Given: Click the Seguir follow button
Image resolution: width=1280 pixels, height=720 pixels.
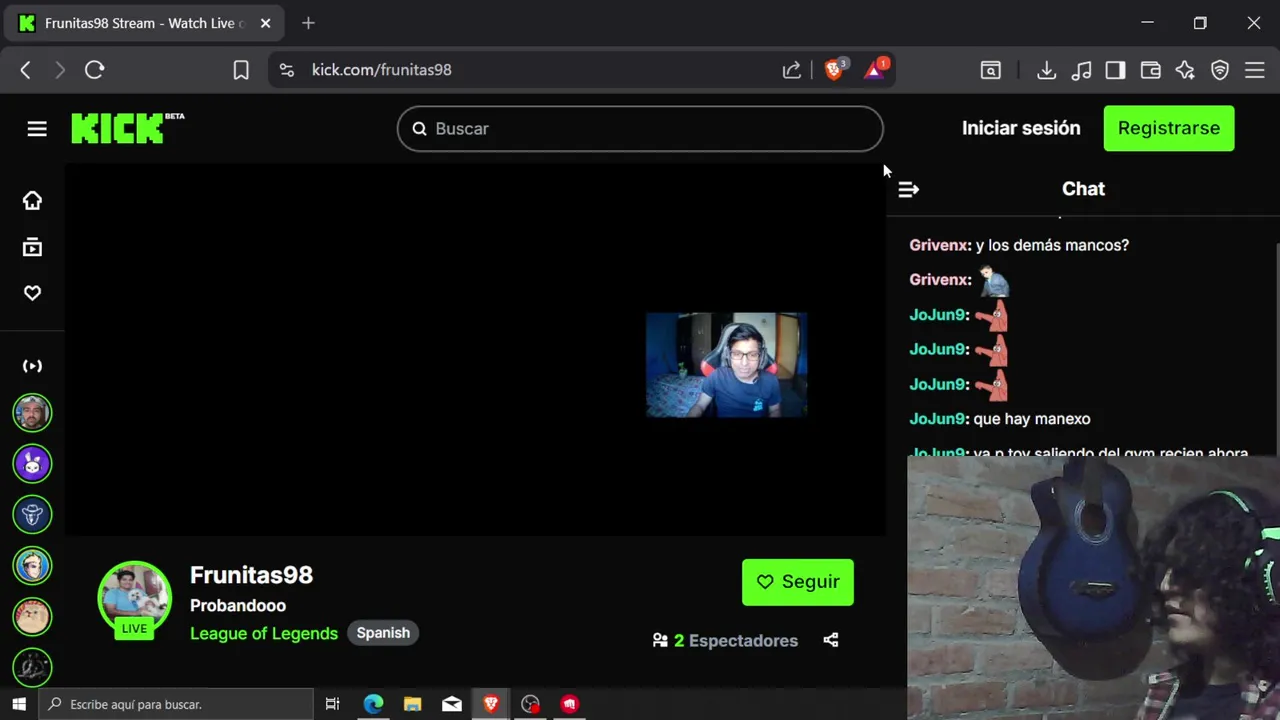Looking at the screenshot, I should click(x=798, y=582).
